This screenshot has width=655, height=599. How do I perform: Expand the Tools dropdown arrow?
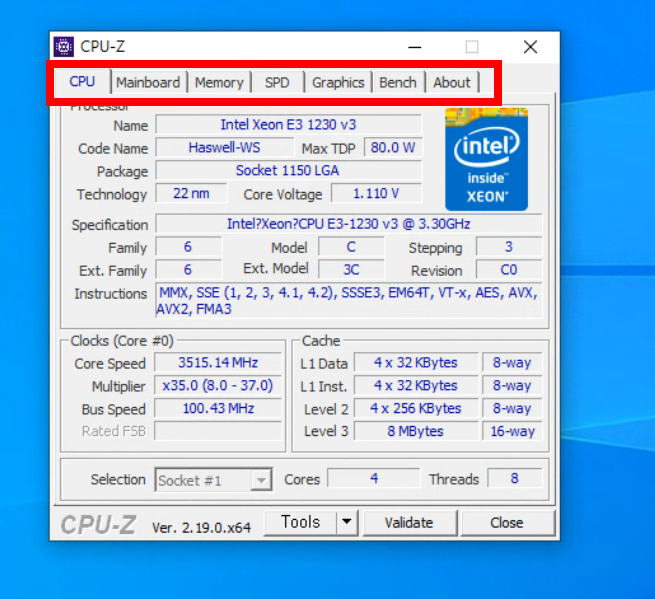[x=347, y=522]
